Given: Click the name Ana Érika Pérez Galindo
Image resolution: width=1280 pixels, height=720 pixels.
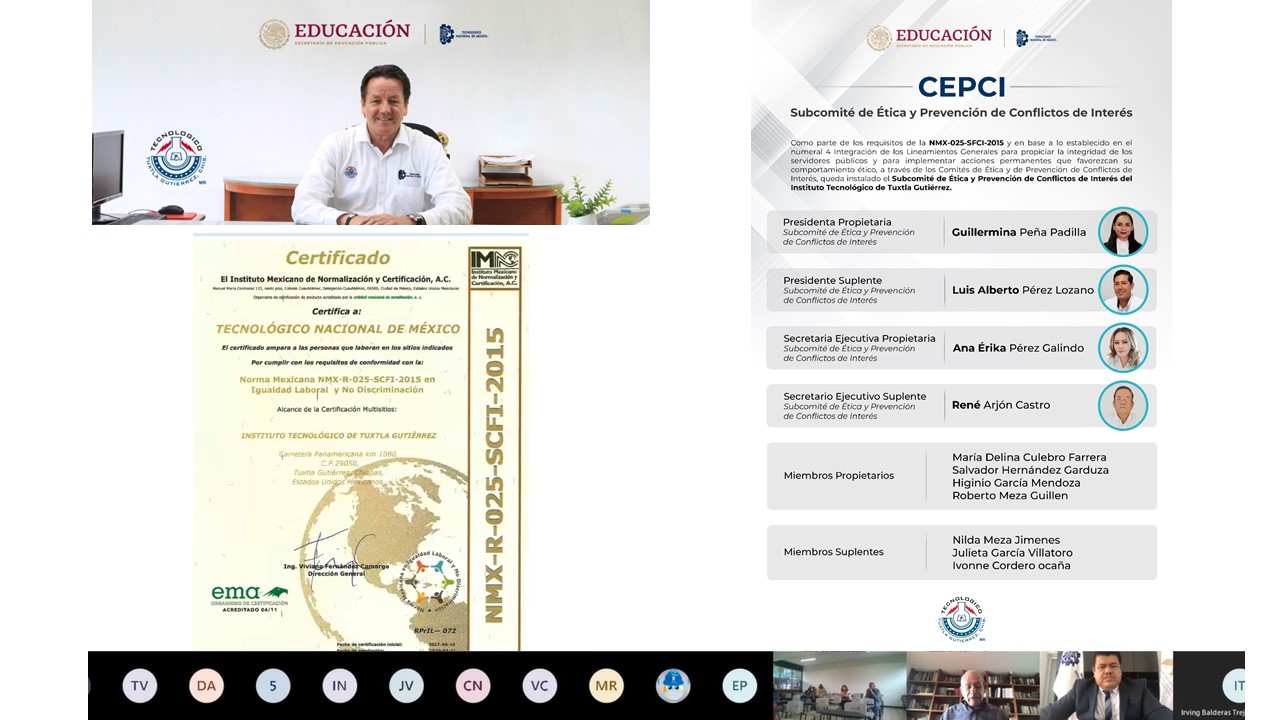Looking at the screenshot, I should (1018, 348).
